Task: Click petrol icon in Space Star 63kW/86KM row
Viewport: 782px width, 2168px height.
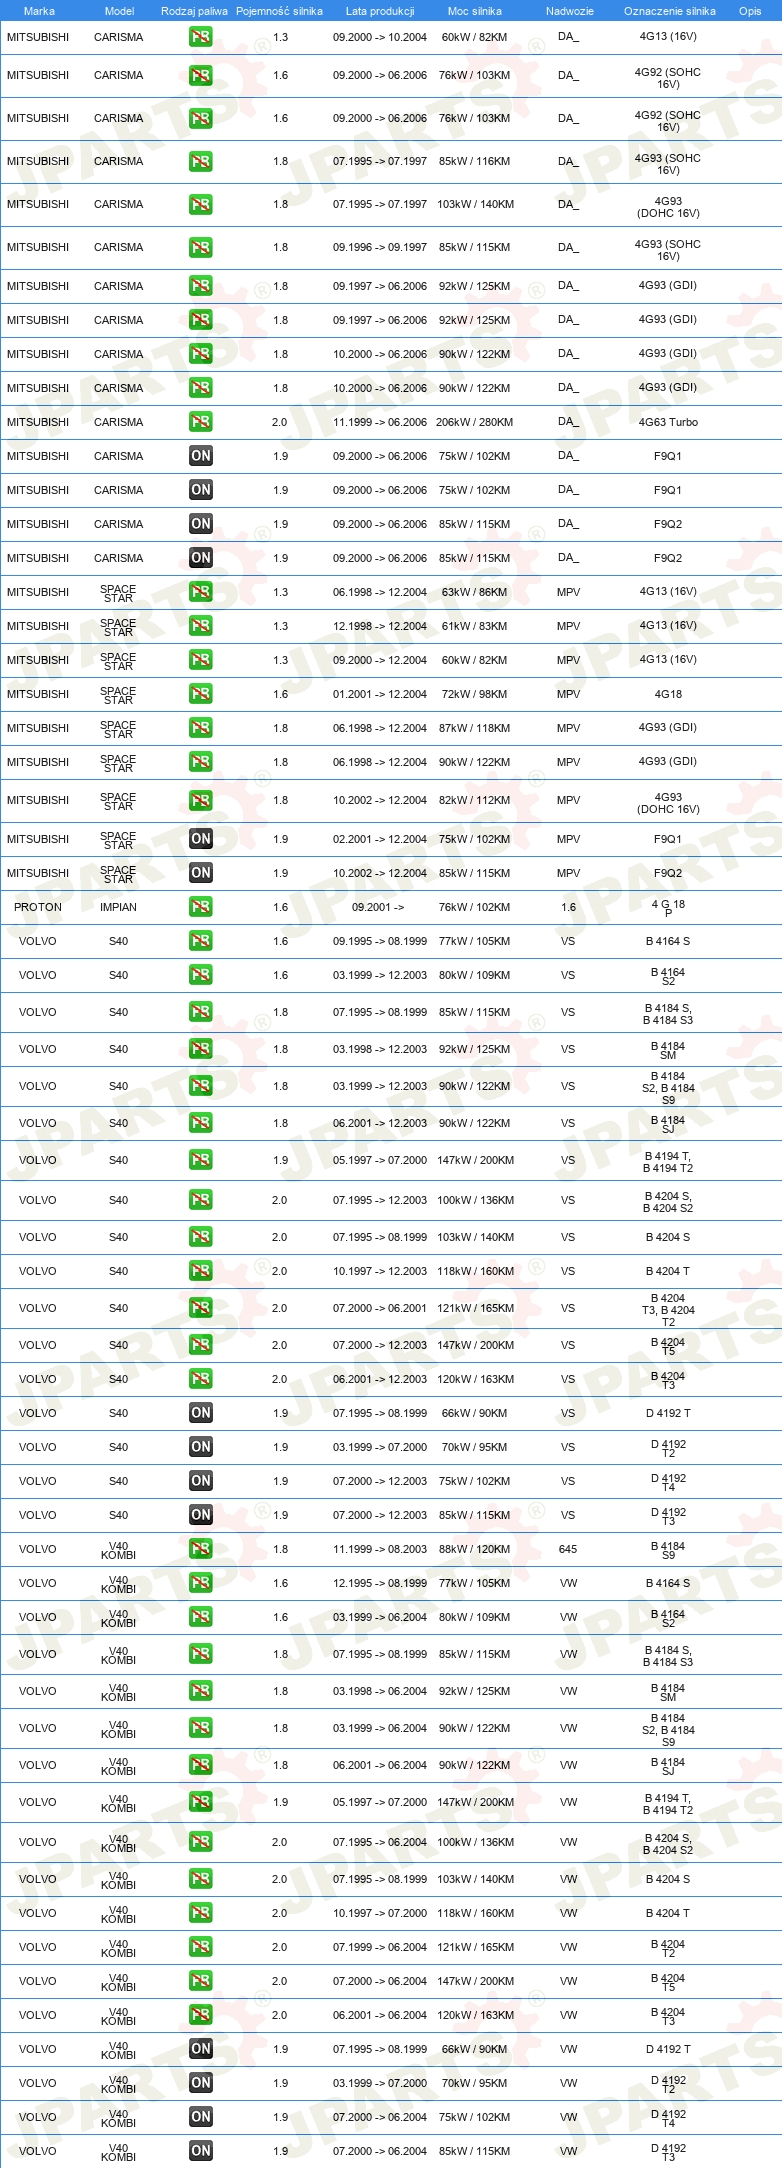Action: pyautogui.click(x=201, y=592)
